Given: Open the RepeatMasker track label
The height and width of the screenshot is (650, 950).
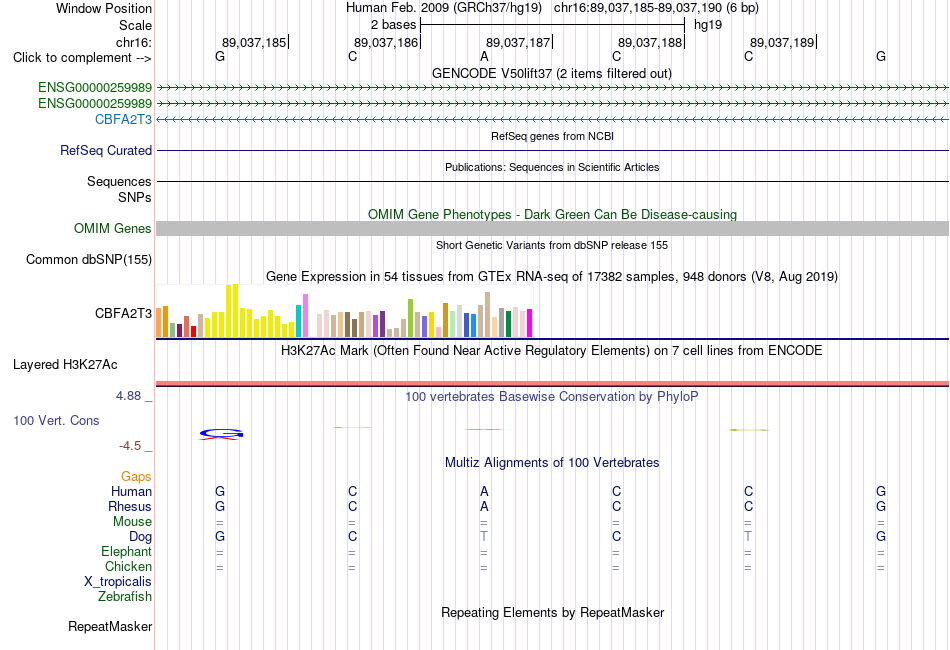Looking at the screenshot, I should click(110, 626).
